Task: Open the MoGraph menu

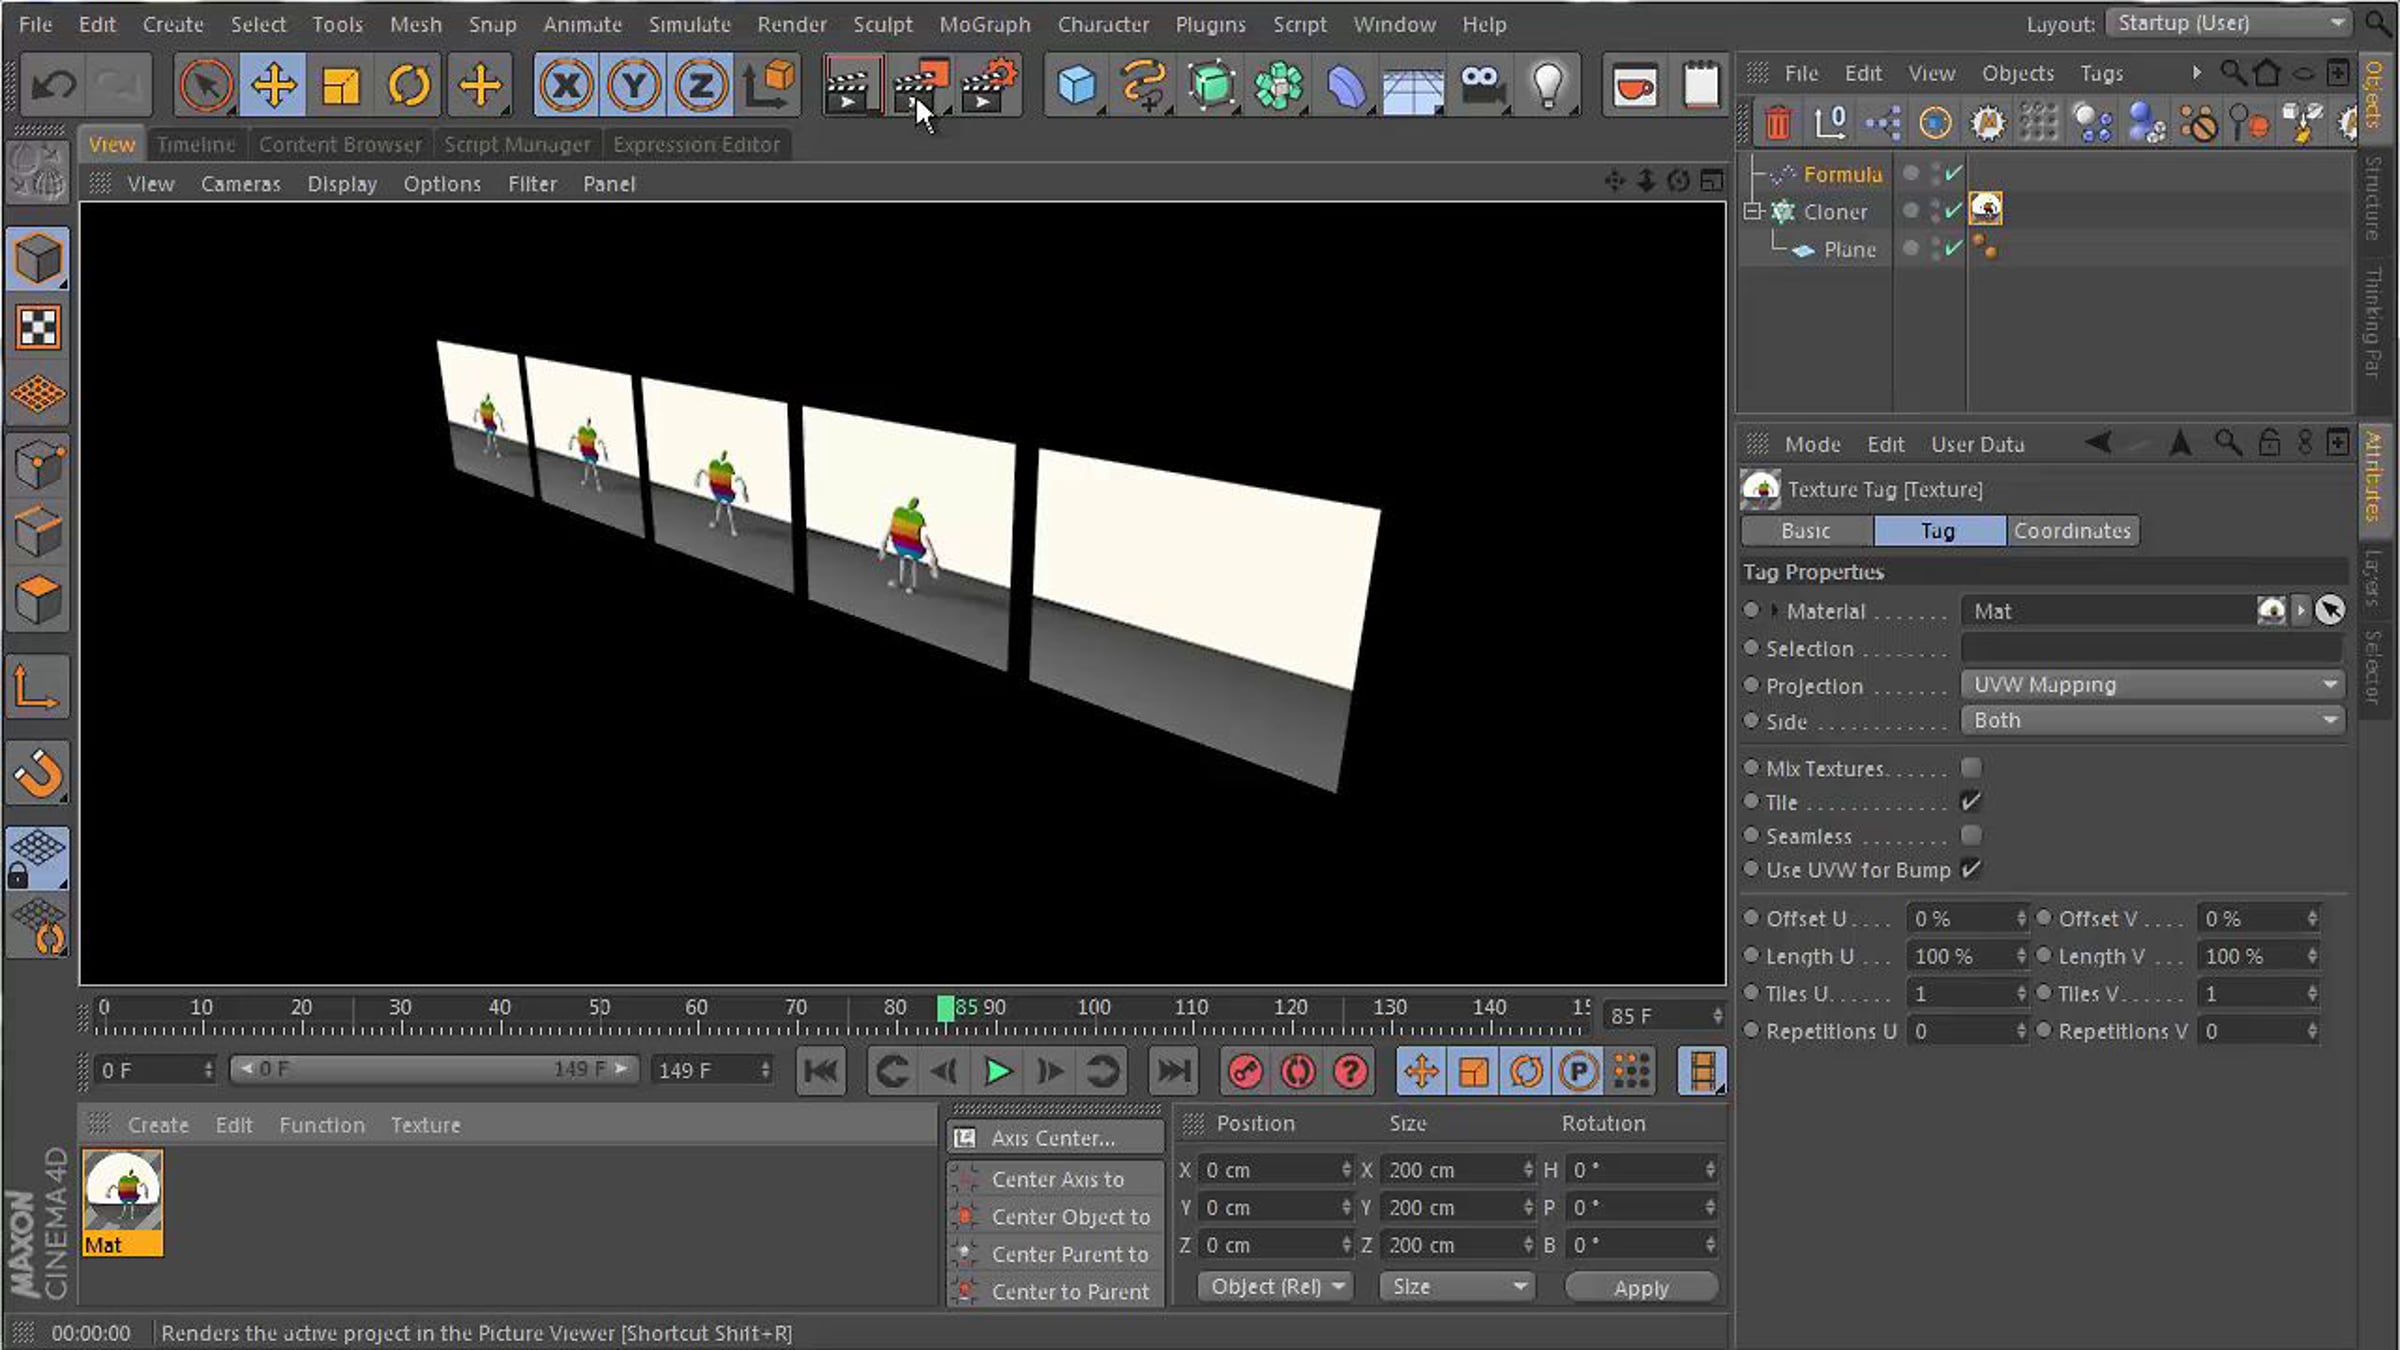Action: point(984,24)
